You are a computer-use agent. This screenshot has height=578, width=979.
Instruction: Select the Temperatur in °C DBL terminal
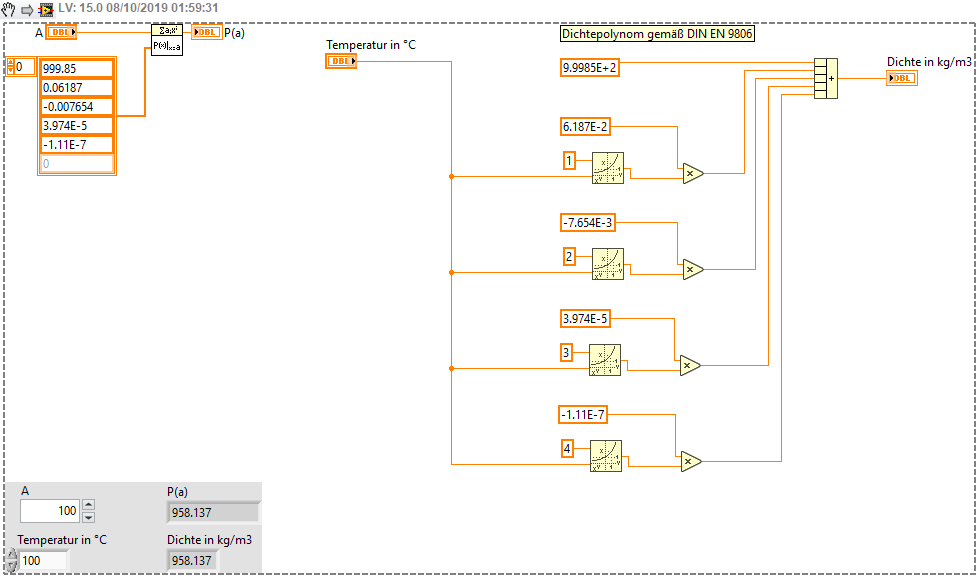341,61
